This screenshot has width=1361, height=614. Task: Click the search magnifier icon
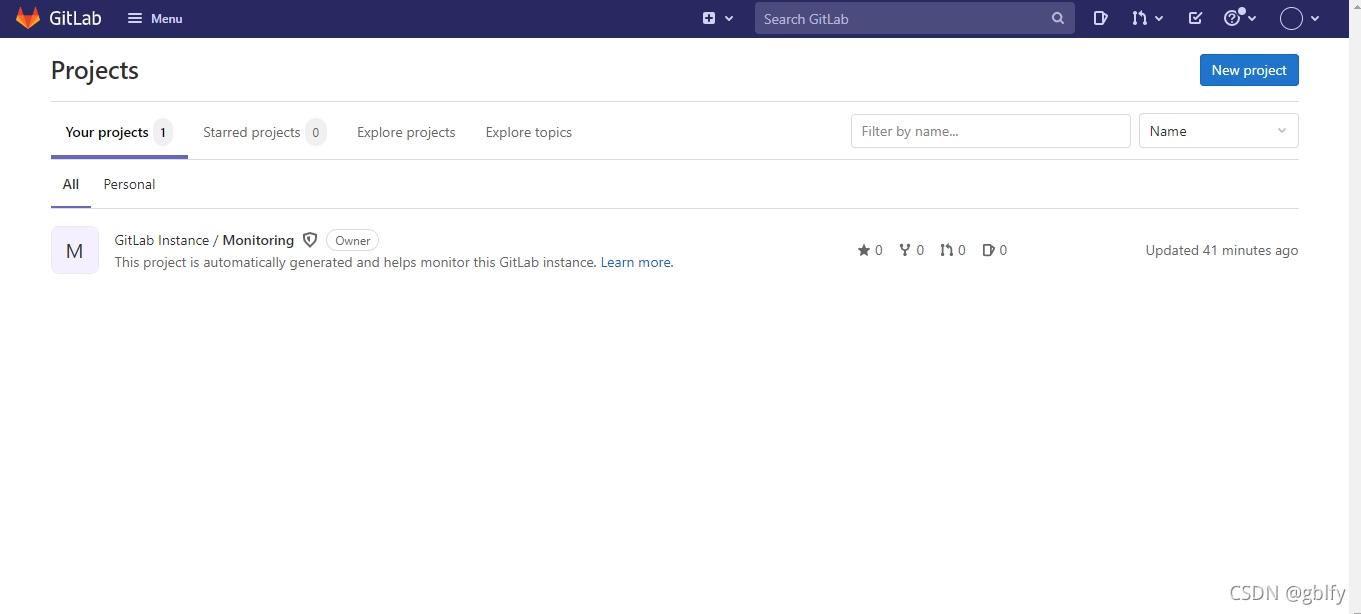1058,18
